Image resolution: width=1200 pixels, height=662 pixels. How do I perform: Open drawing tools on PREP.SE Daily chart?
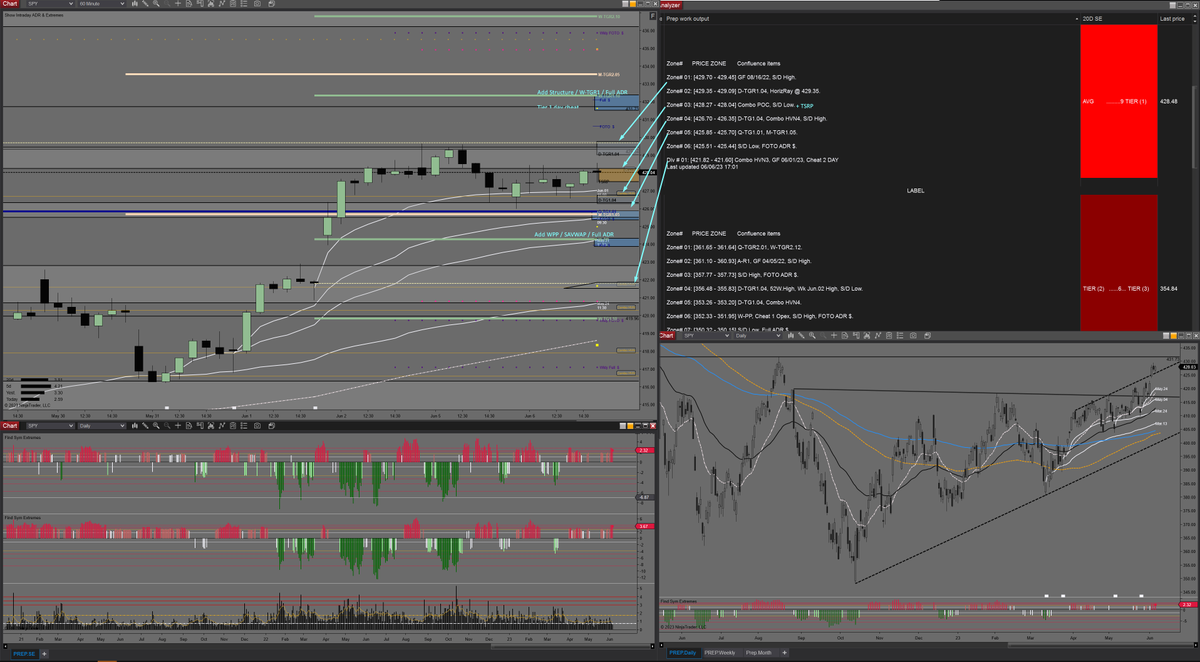[145, 425]
